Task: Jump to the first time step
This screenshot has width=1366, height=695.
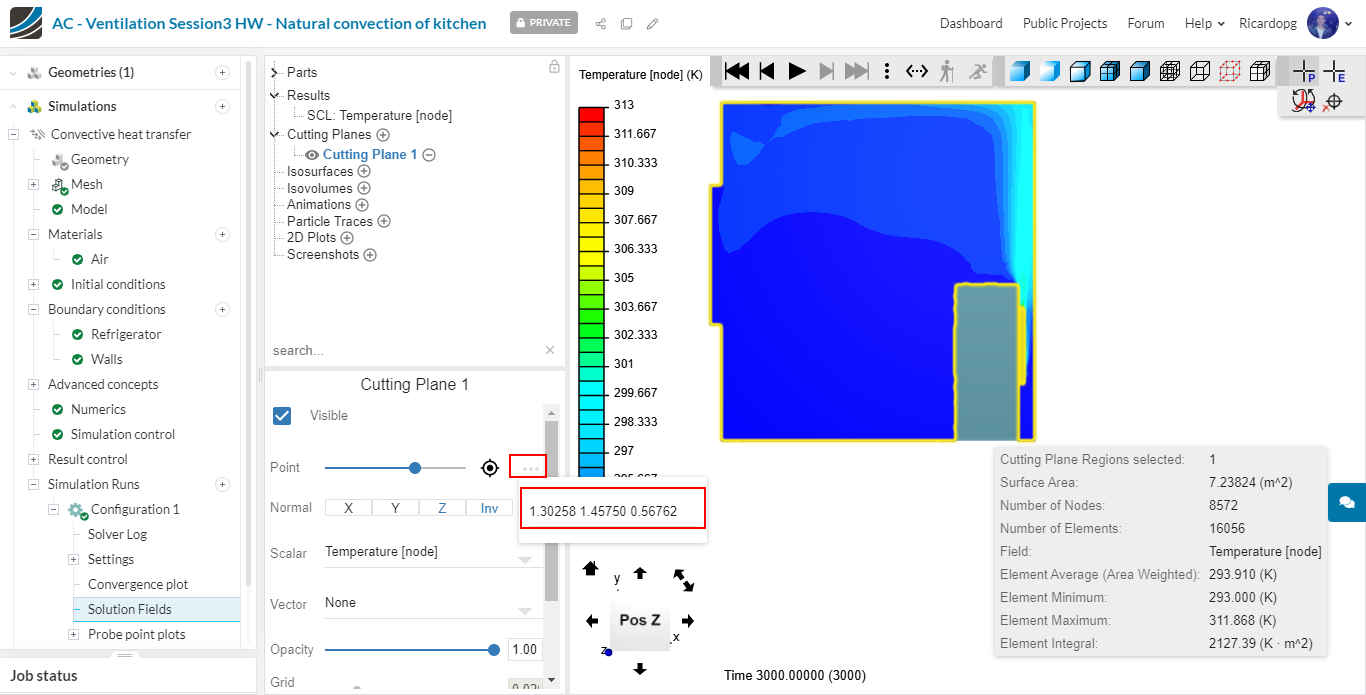Action: pos(737,71)
